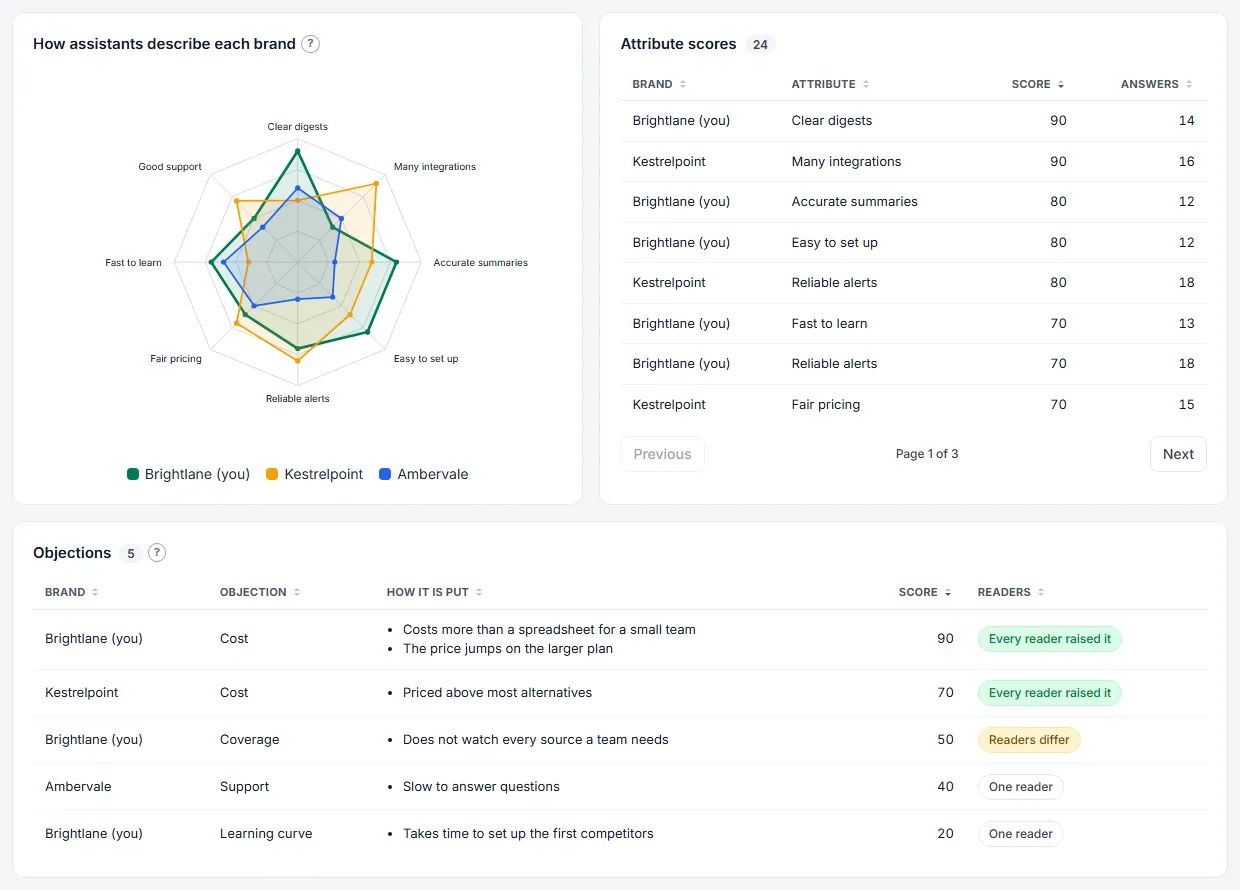Open the help tooltip beside Objections heading

[x=157, y=553]
